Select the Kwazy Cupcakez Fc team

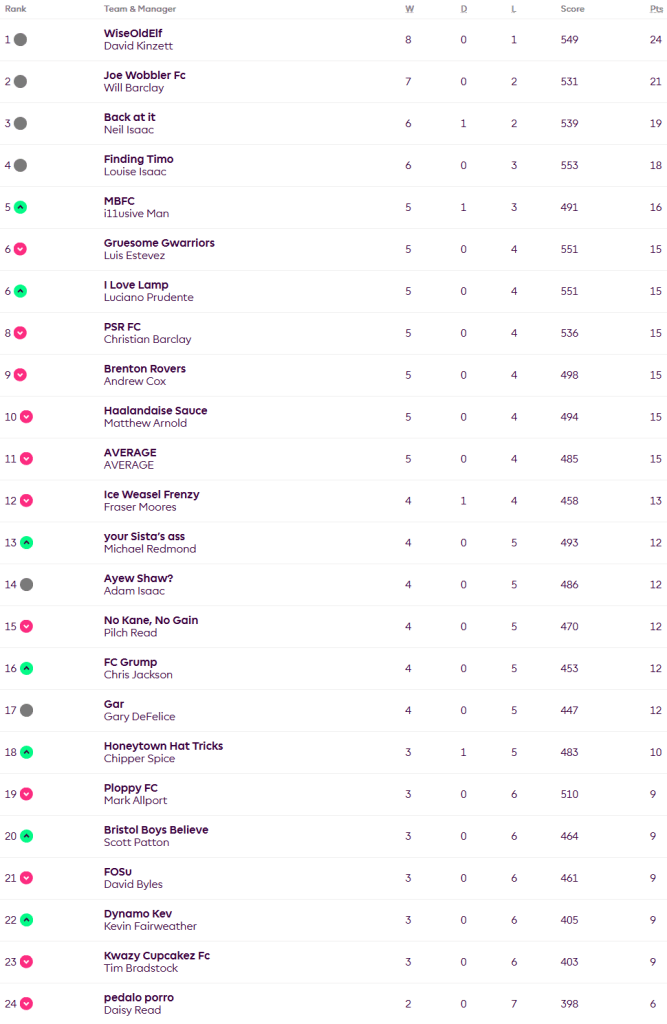[x=156, y=956]
